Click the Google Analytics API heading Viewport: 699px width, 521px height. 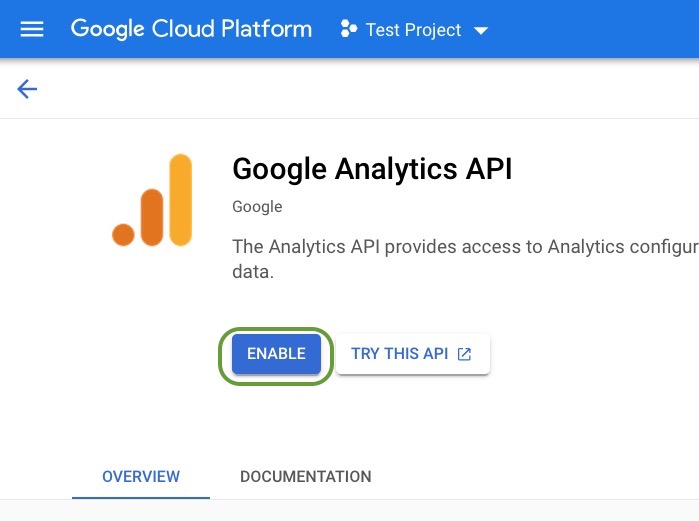click(371, 169)
